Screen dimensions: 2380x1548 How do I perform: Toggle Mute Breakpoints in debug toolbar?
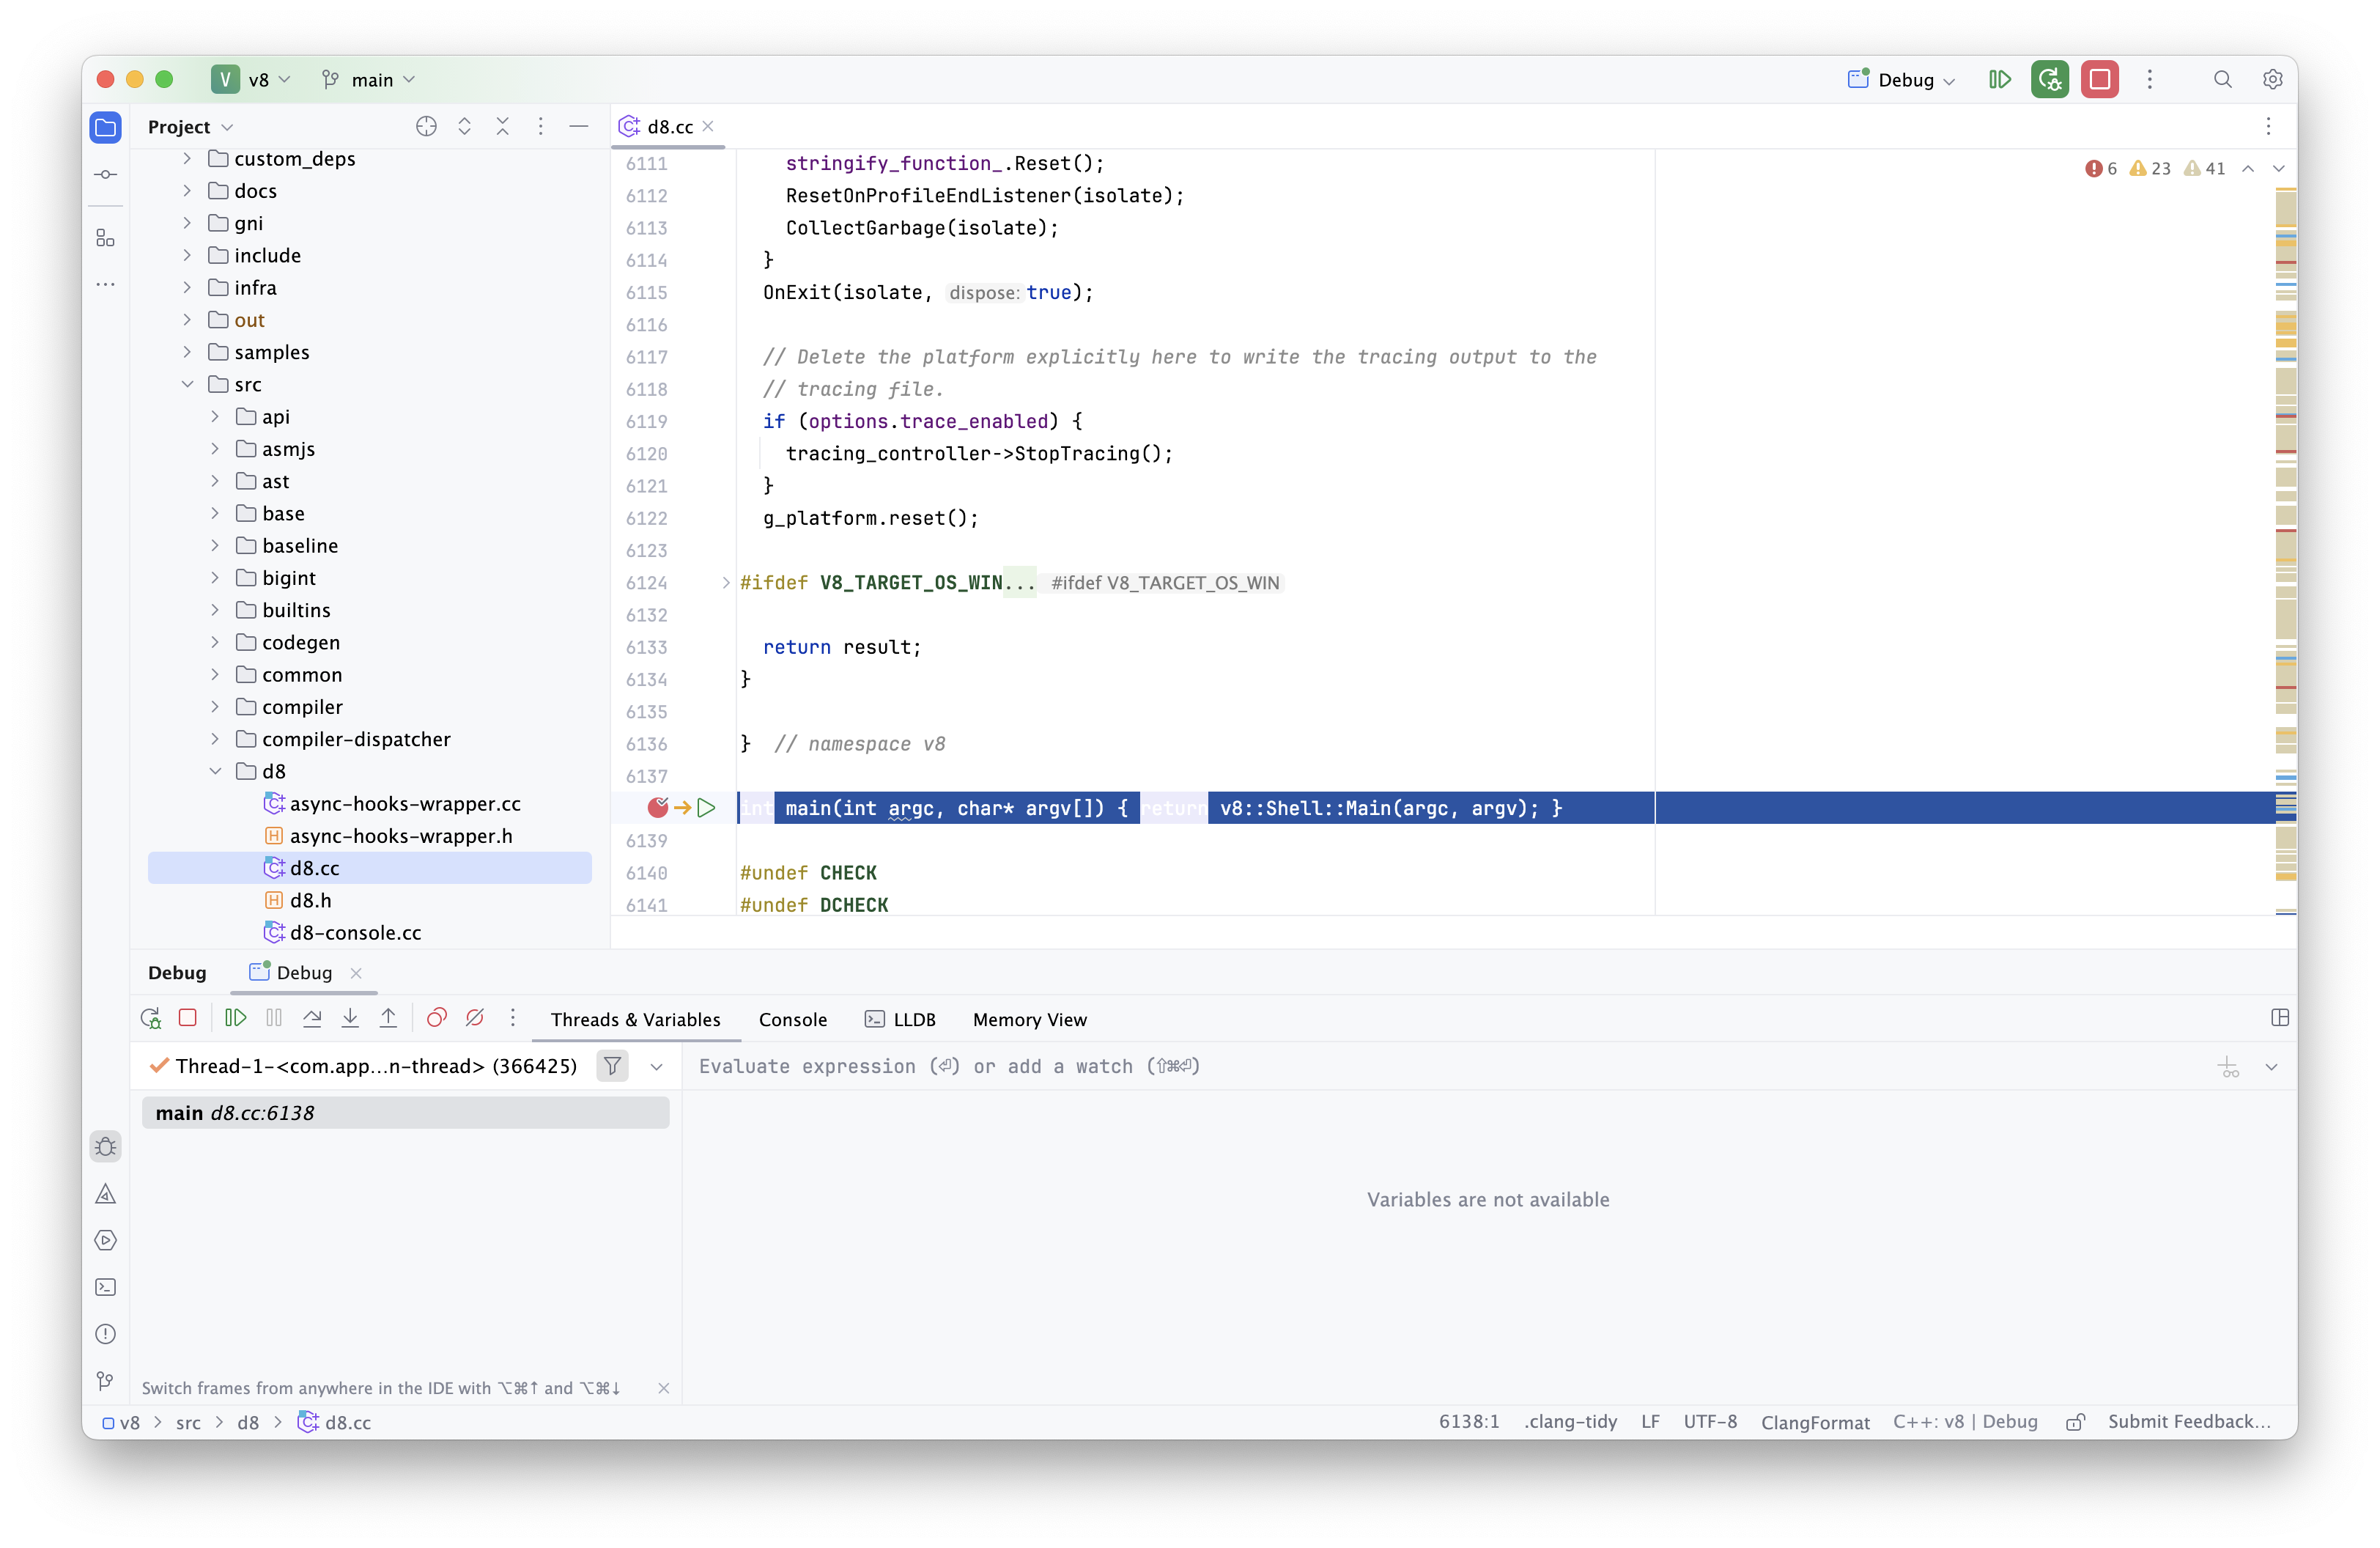click(x=475, y=1018)
